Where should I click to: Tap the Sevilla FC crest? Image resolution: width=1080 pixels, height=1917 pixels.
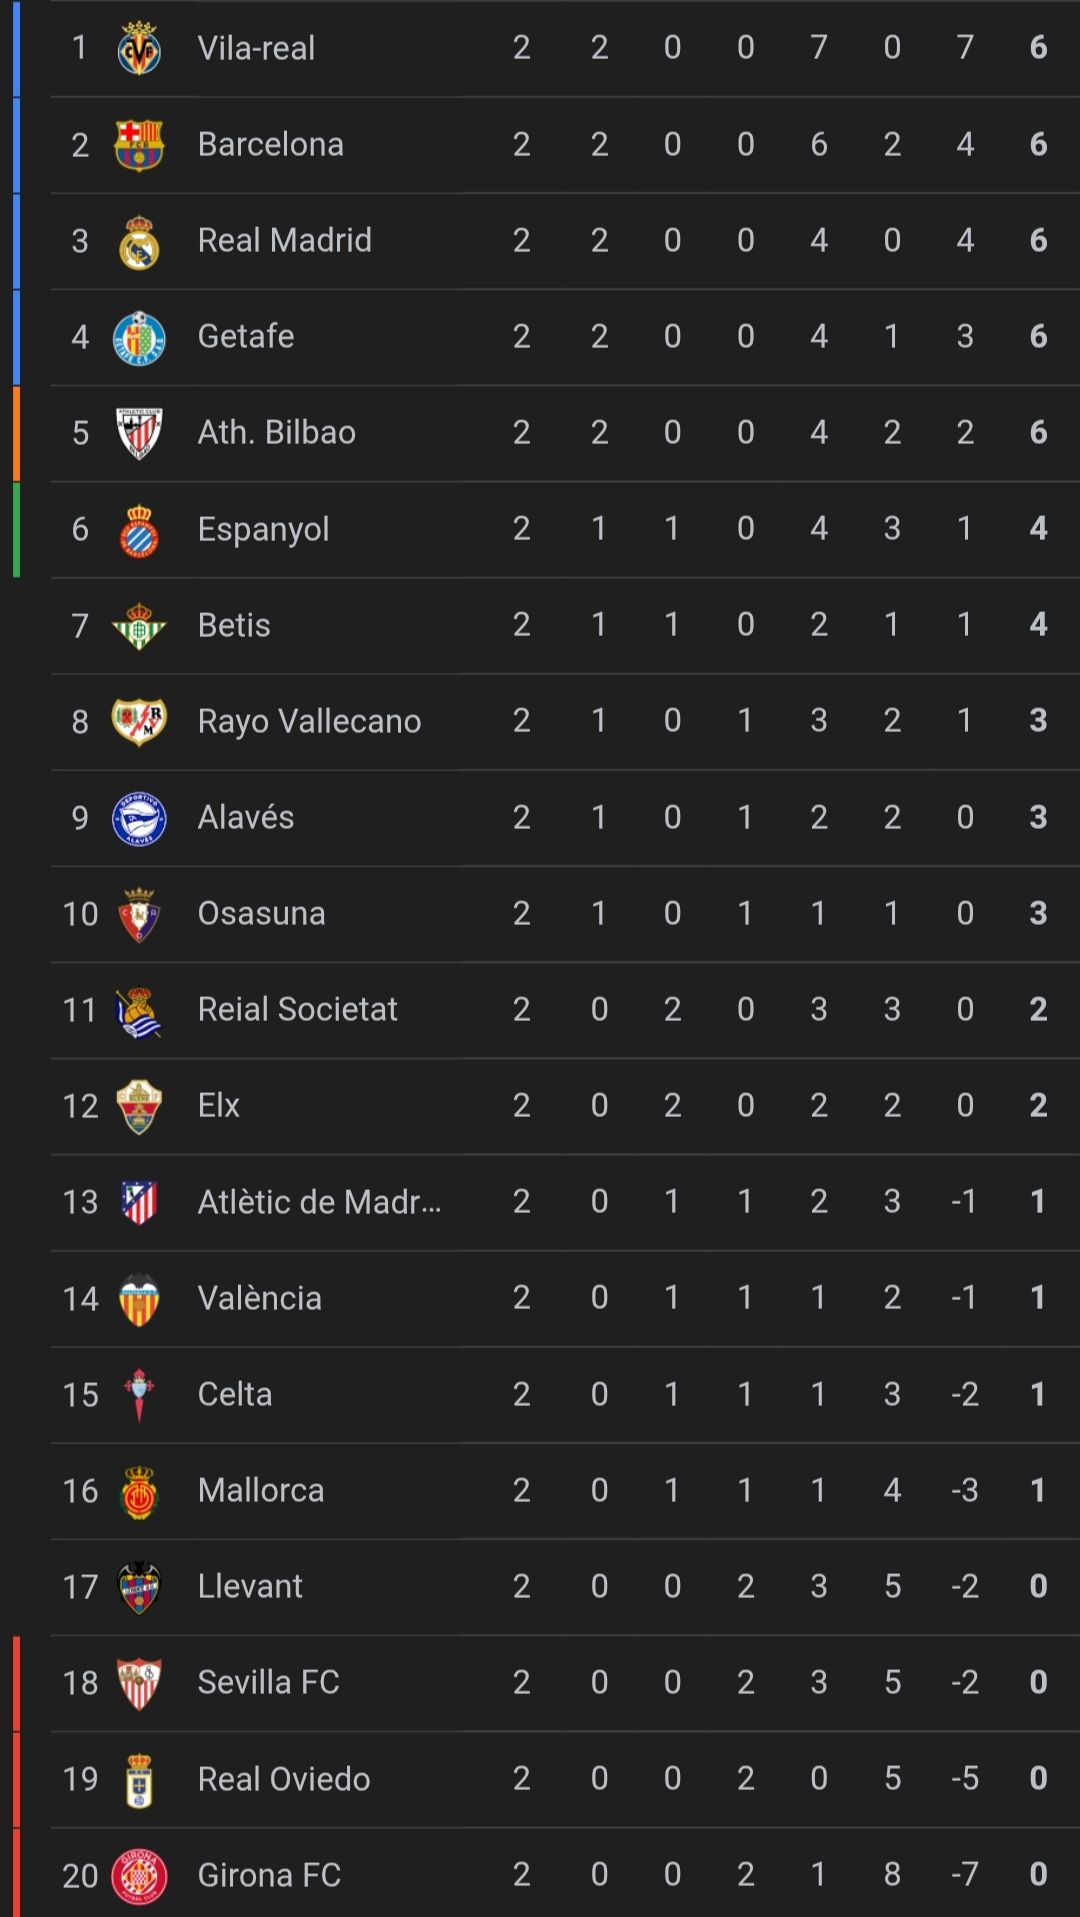click(x=139, y=1683)
